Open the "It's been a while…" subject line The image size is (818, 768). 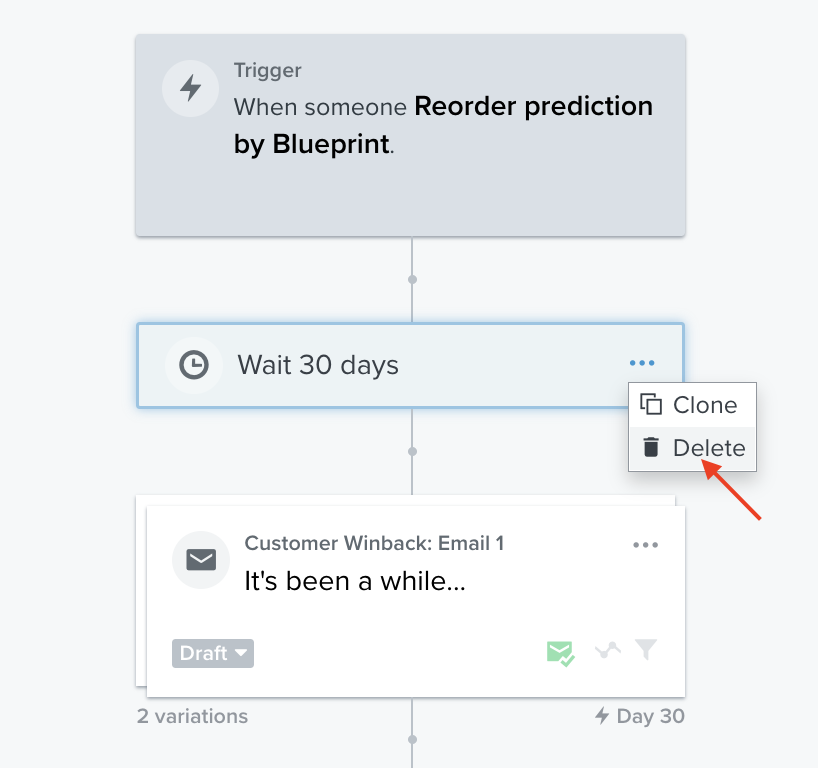click(x=355, y=581)
